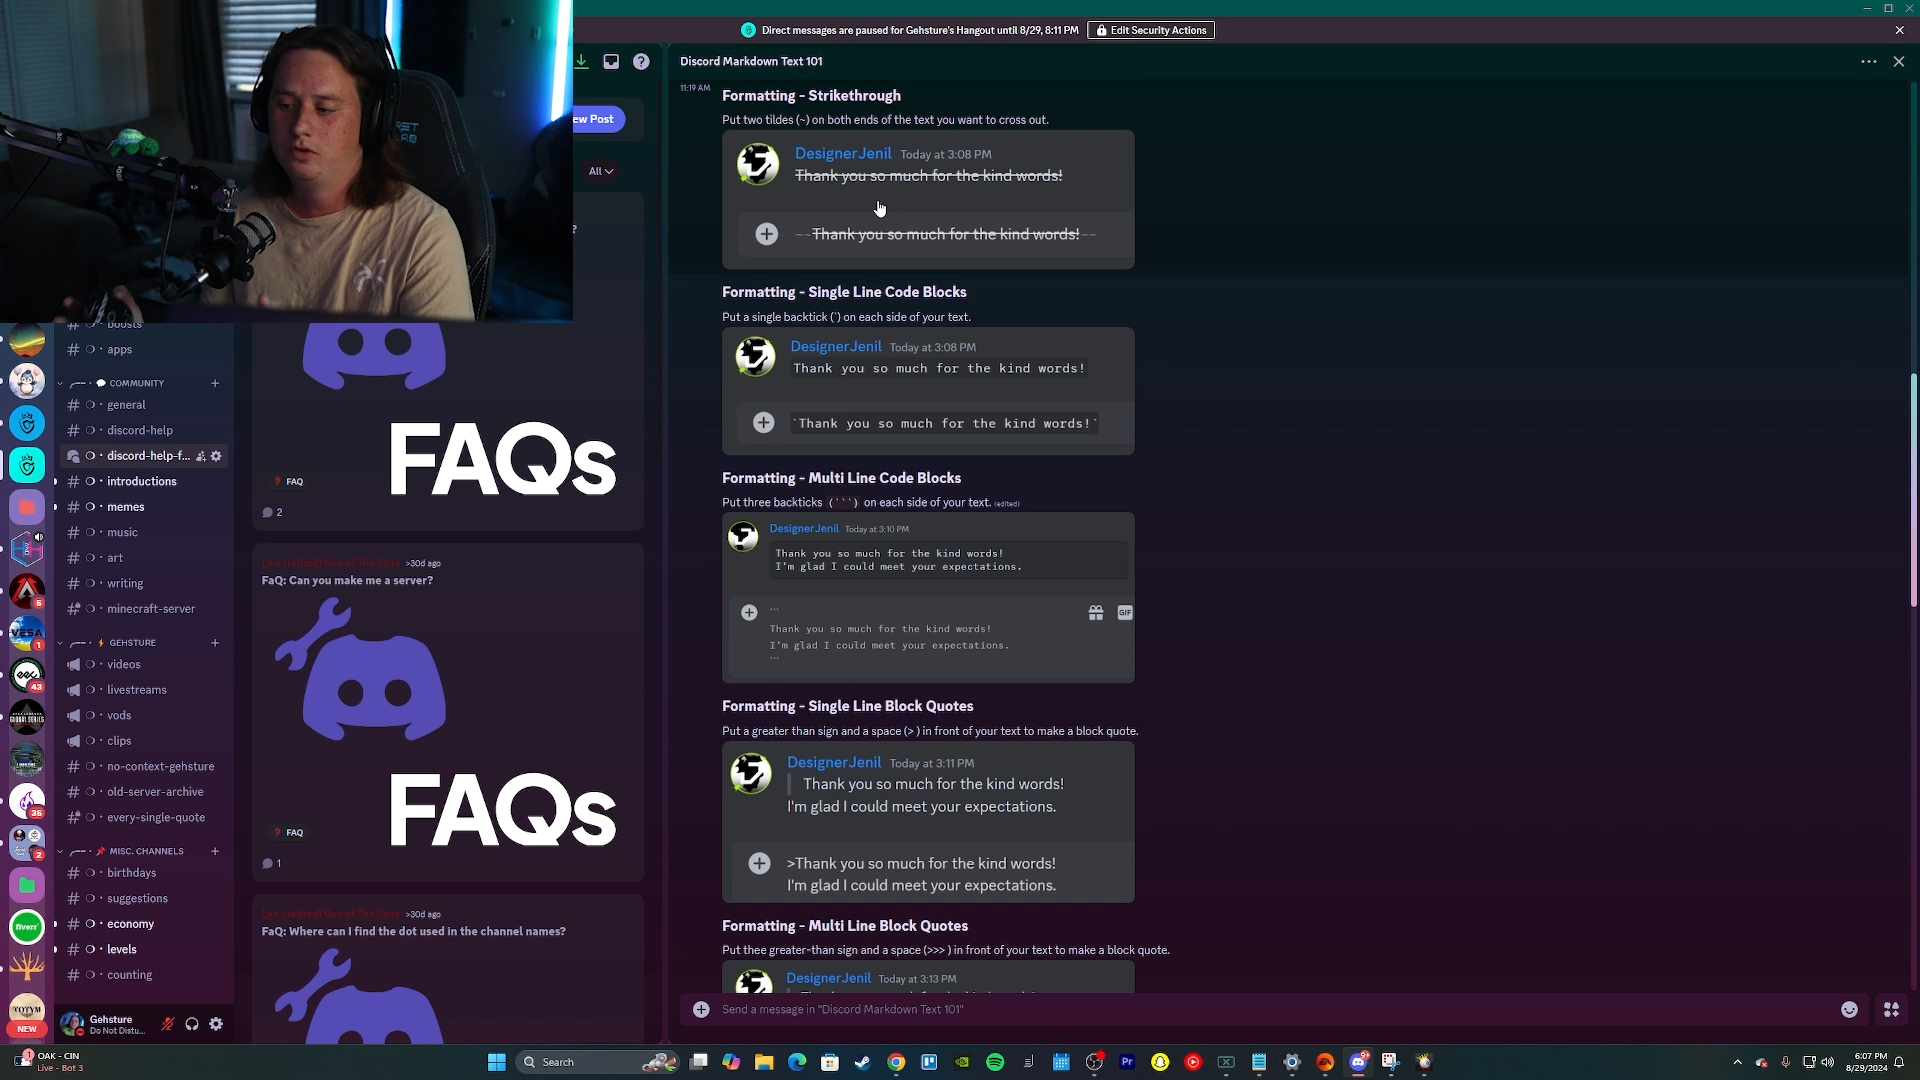1920x1080 pixels.
Task: Open the All tags filter dropdown
Action: click(600, 171)
